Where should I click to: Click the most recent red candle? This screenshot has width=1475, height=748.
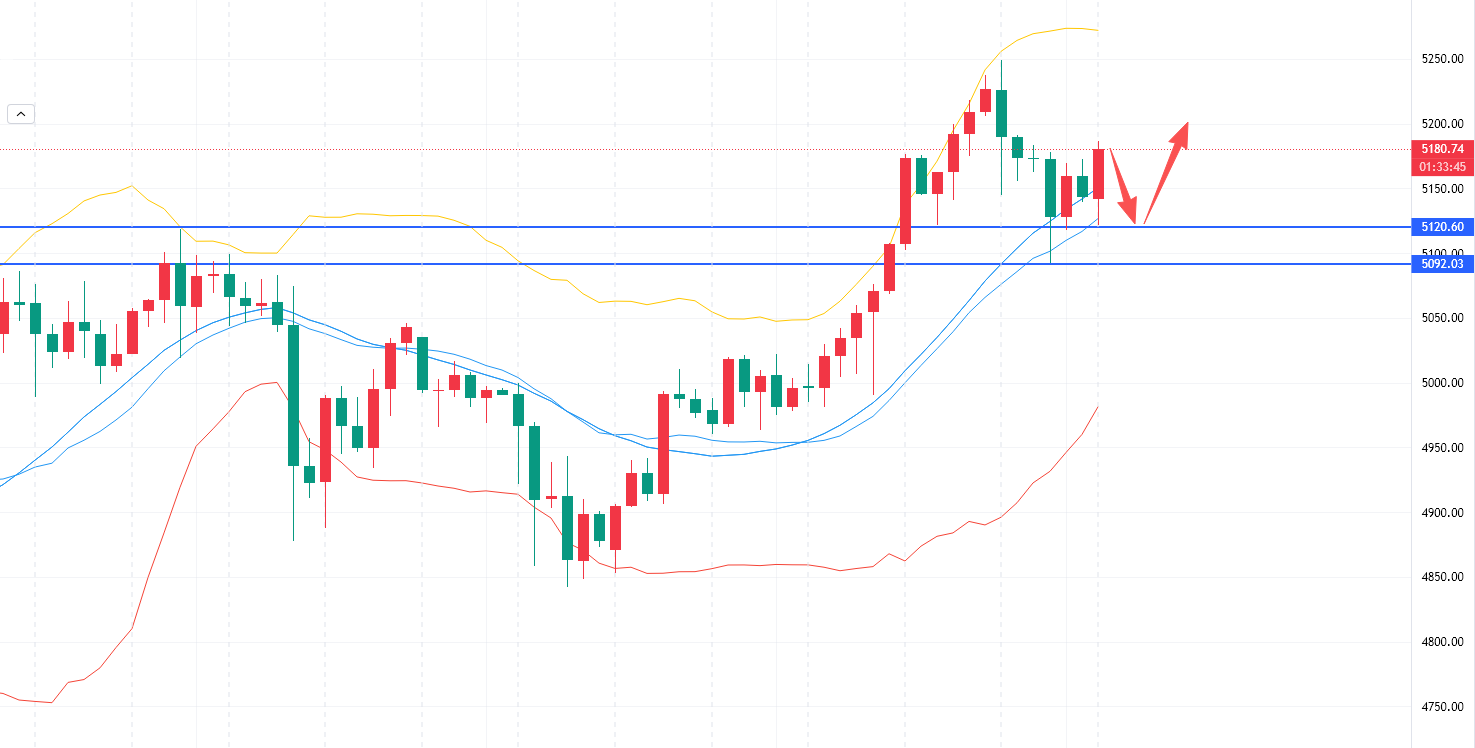[x=1098, y=173]
